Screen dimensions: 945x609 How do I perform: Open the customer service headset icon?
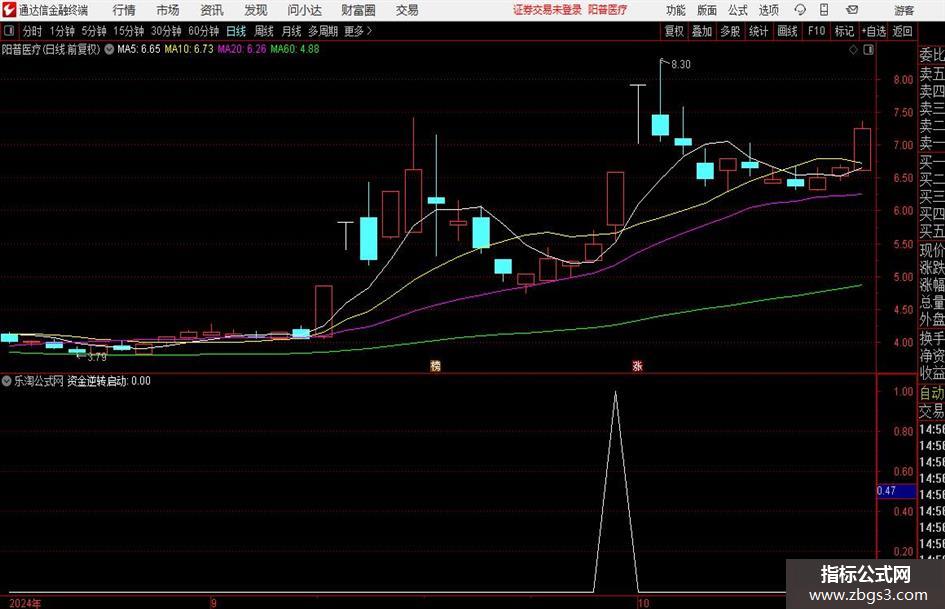click(800, 10)
